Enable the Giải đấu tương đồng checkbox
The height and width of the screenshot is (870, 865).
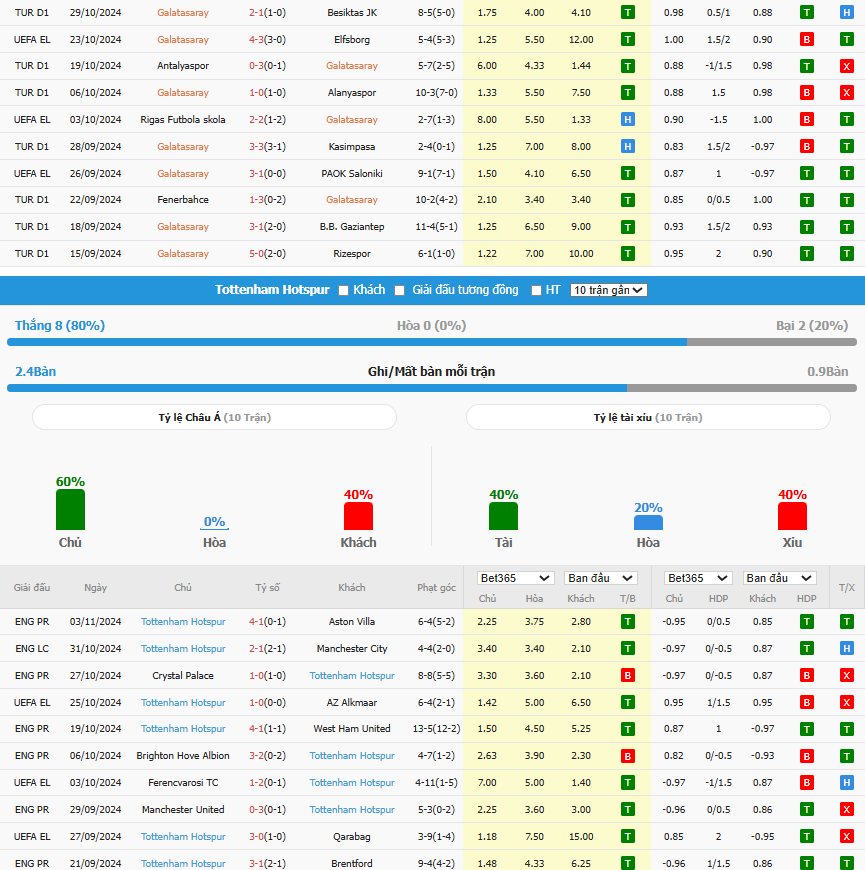point(399,290)
